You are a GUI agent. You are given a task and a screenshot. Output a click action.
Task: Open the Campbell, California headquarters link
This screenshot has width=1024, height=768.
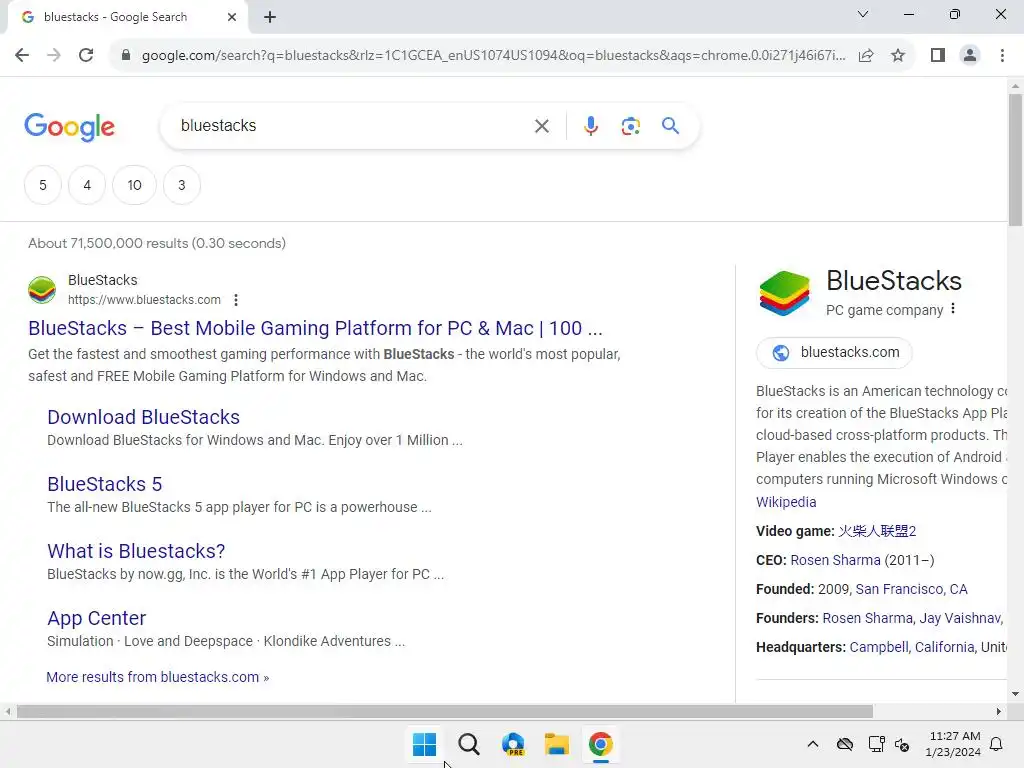click(912, 647)
